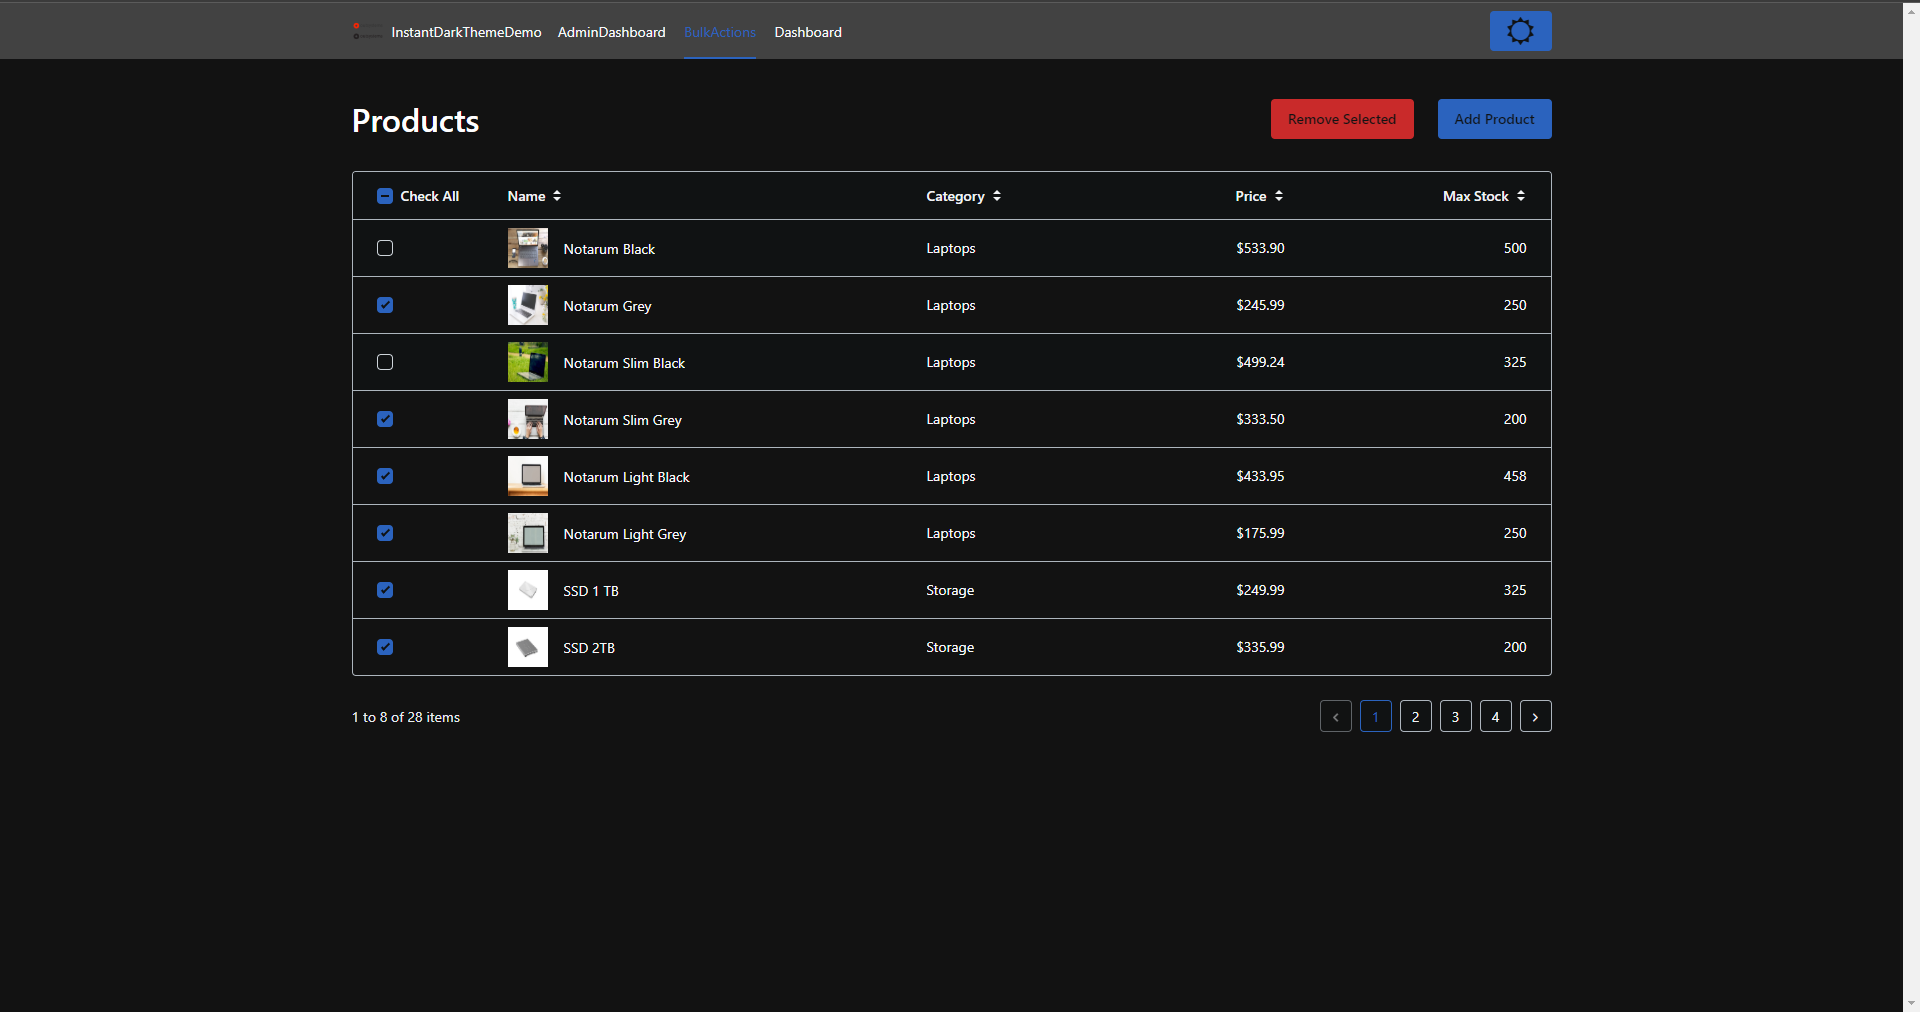The width and height of the screenshot is (1920, 1012).
Task: Click the site logo icon in navbar
Action: click(366, 31)
